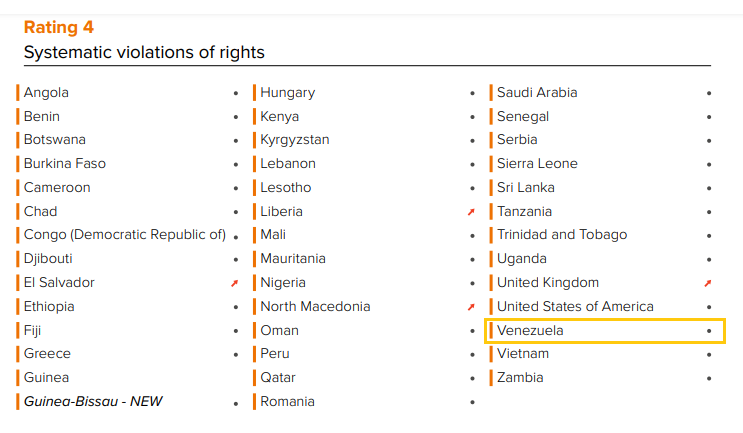This screenshot has width=743, height=433.
Task: Open the Sierra Leone entry
Action: click(x=537, y=164)
